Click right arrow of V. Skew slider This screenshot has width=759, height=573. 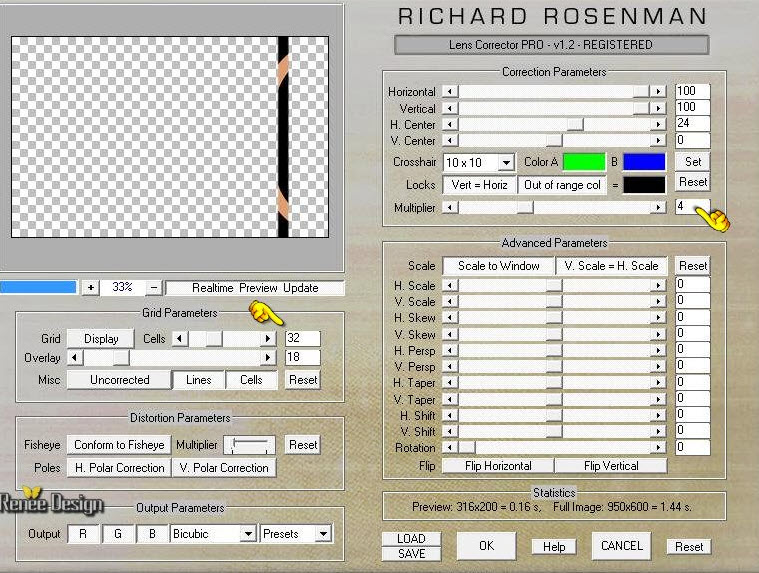click(x=658, y=334)
